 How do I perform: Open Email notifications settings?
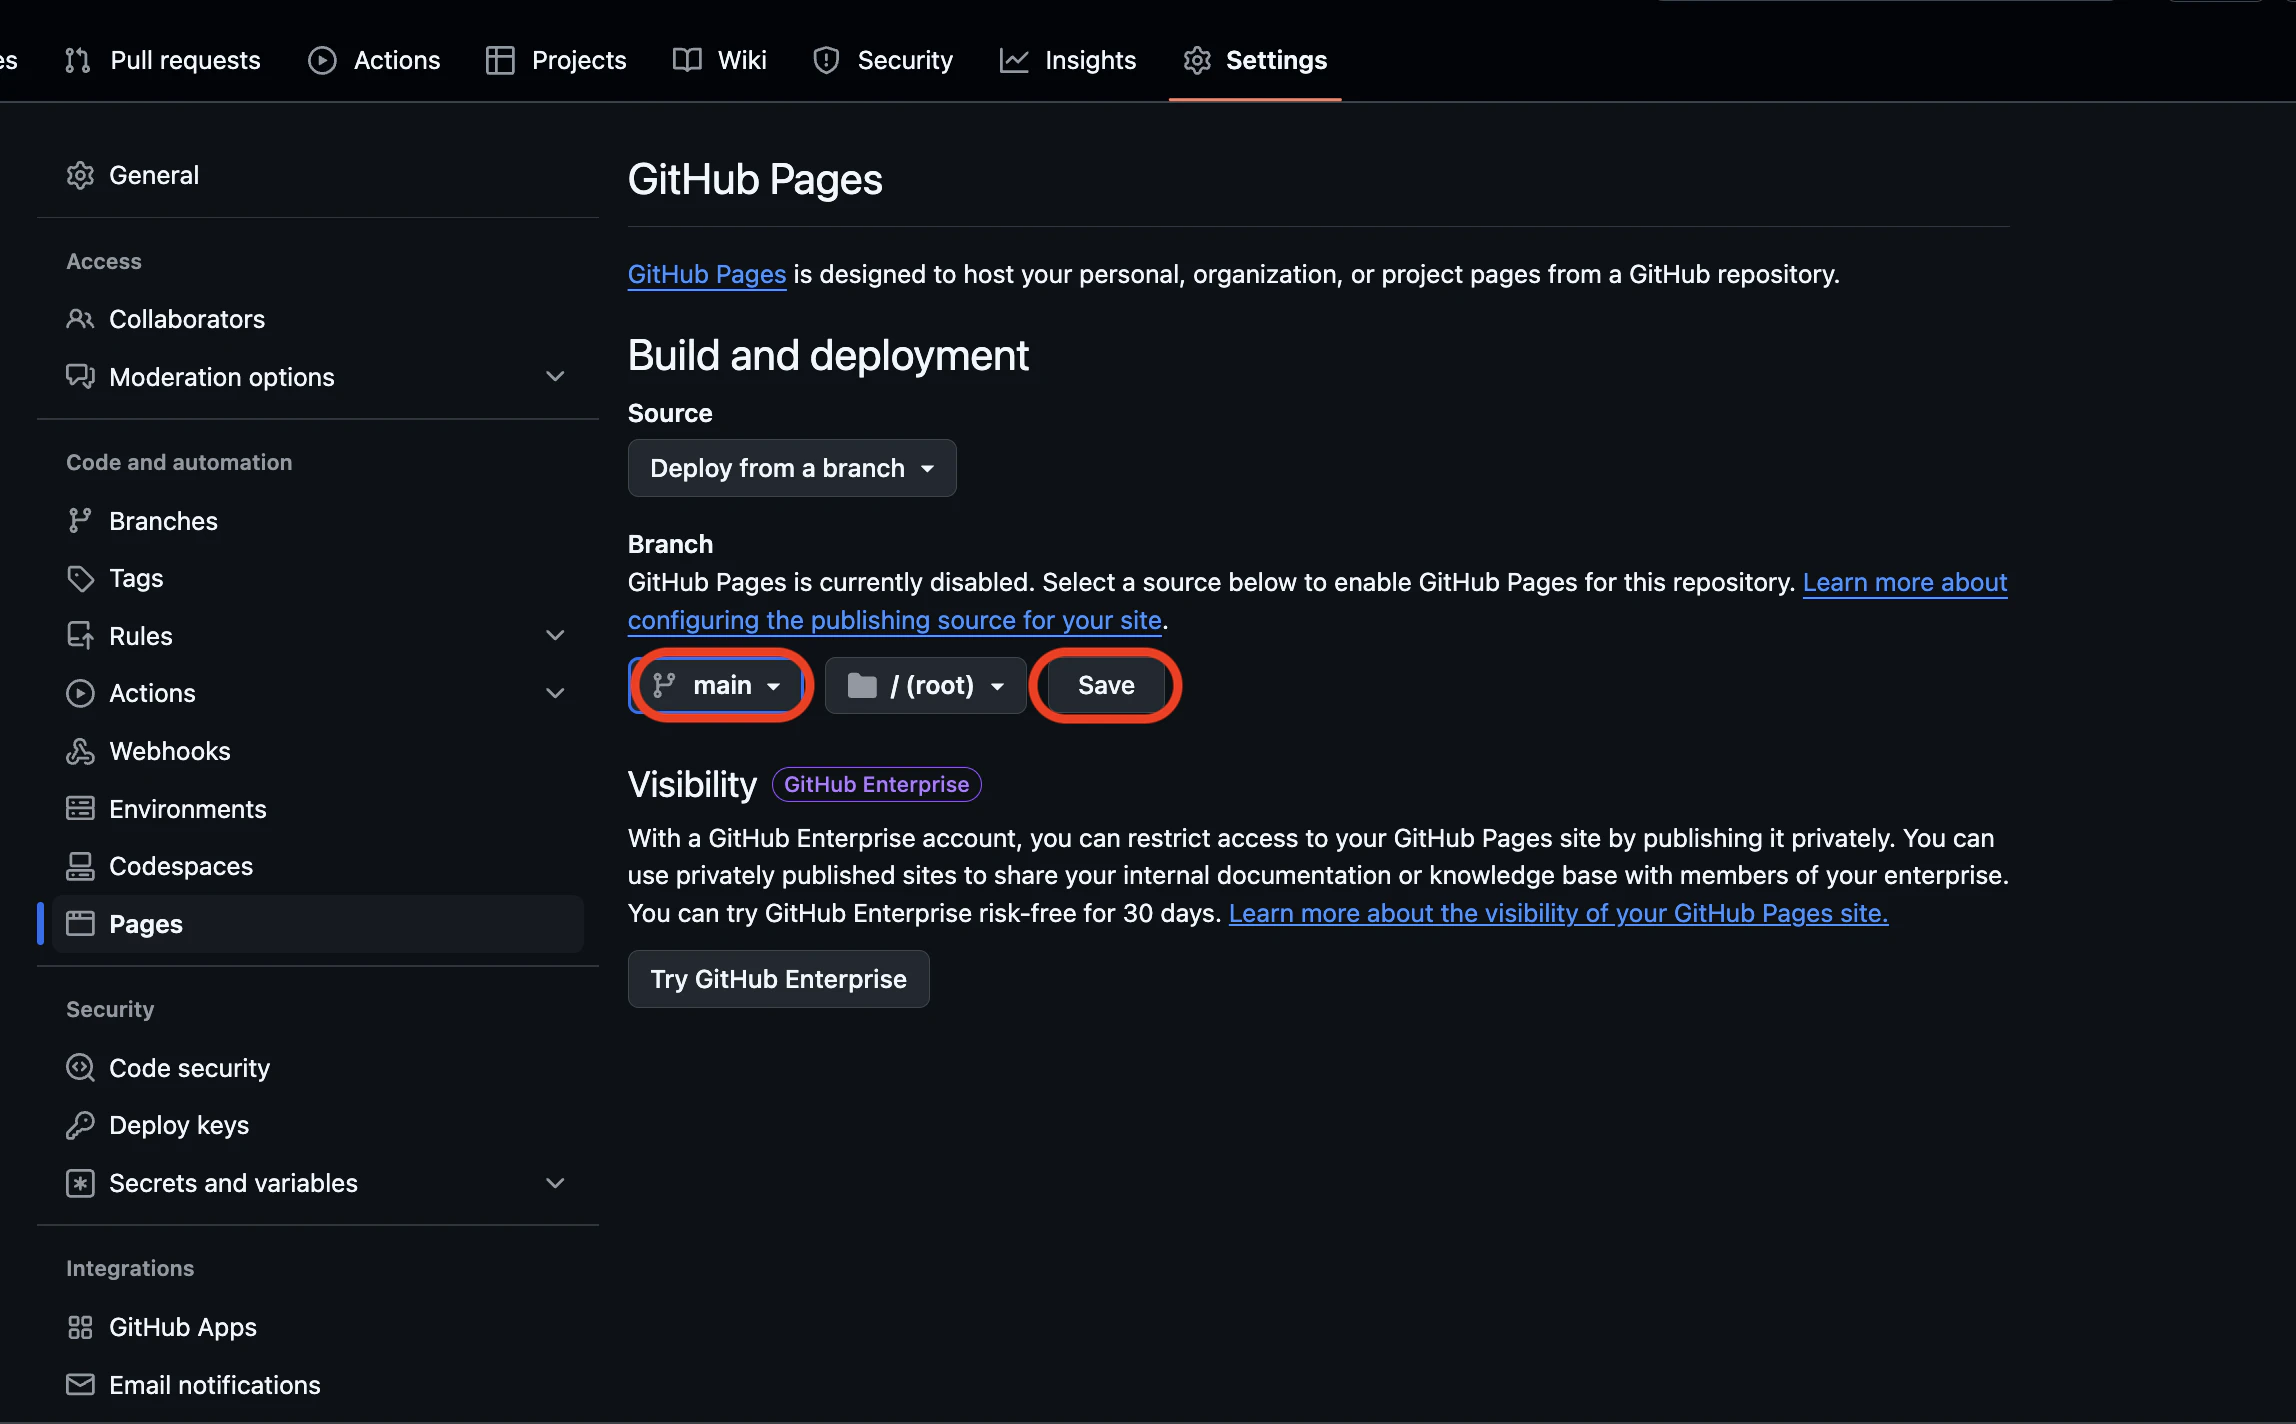tap(318, 1385)
